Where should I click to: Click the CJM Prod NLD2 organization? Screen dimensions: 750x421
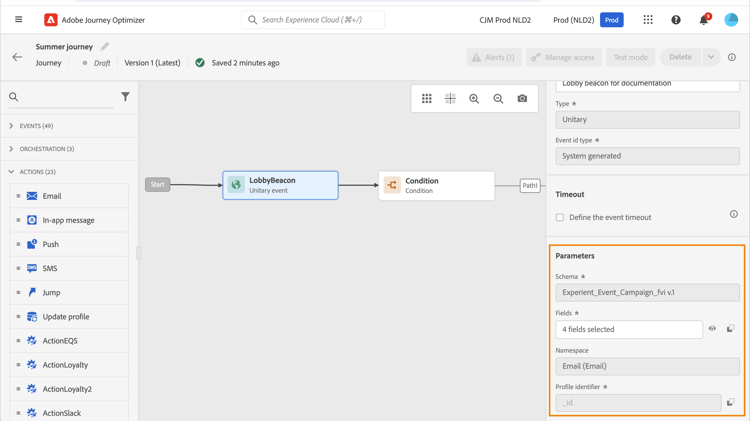tap(505, 20)
